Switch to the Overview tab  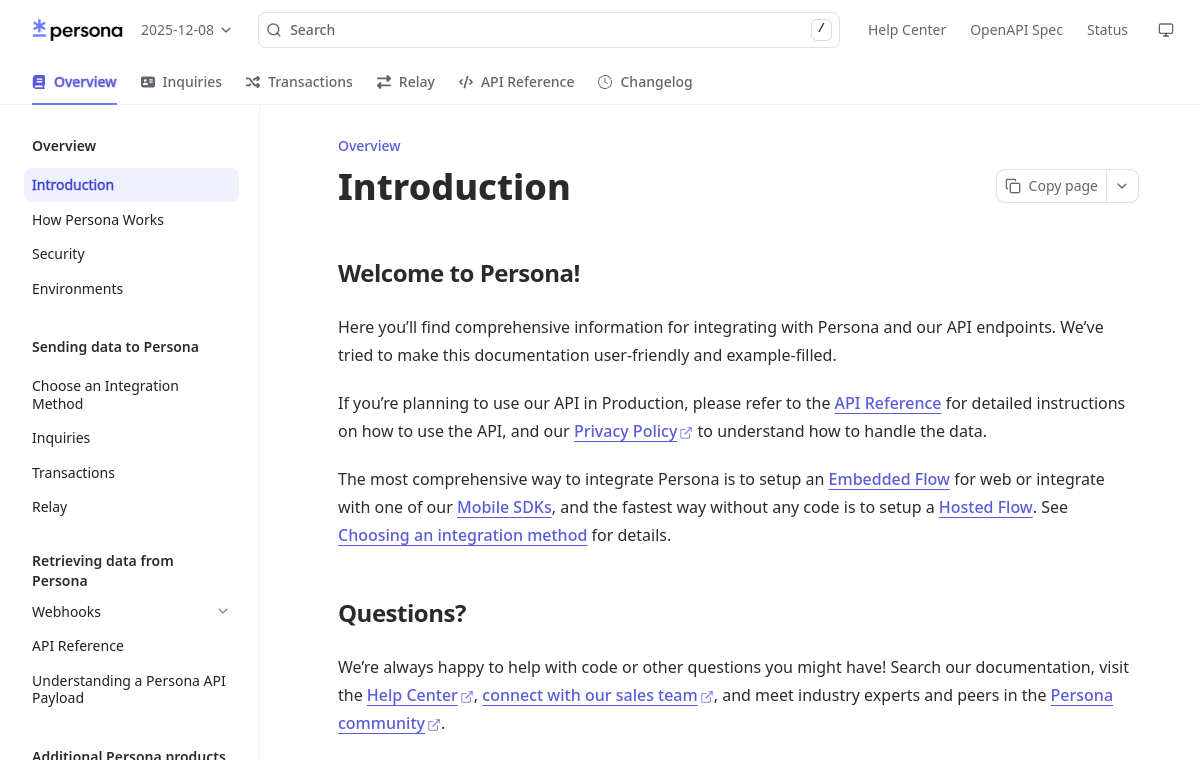pyautogui.click(x=74, y=82)
